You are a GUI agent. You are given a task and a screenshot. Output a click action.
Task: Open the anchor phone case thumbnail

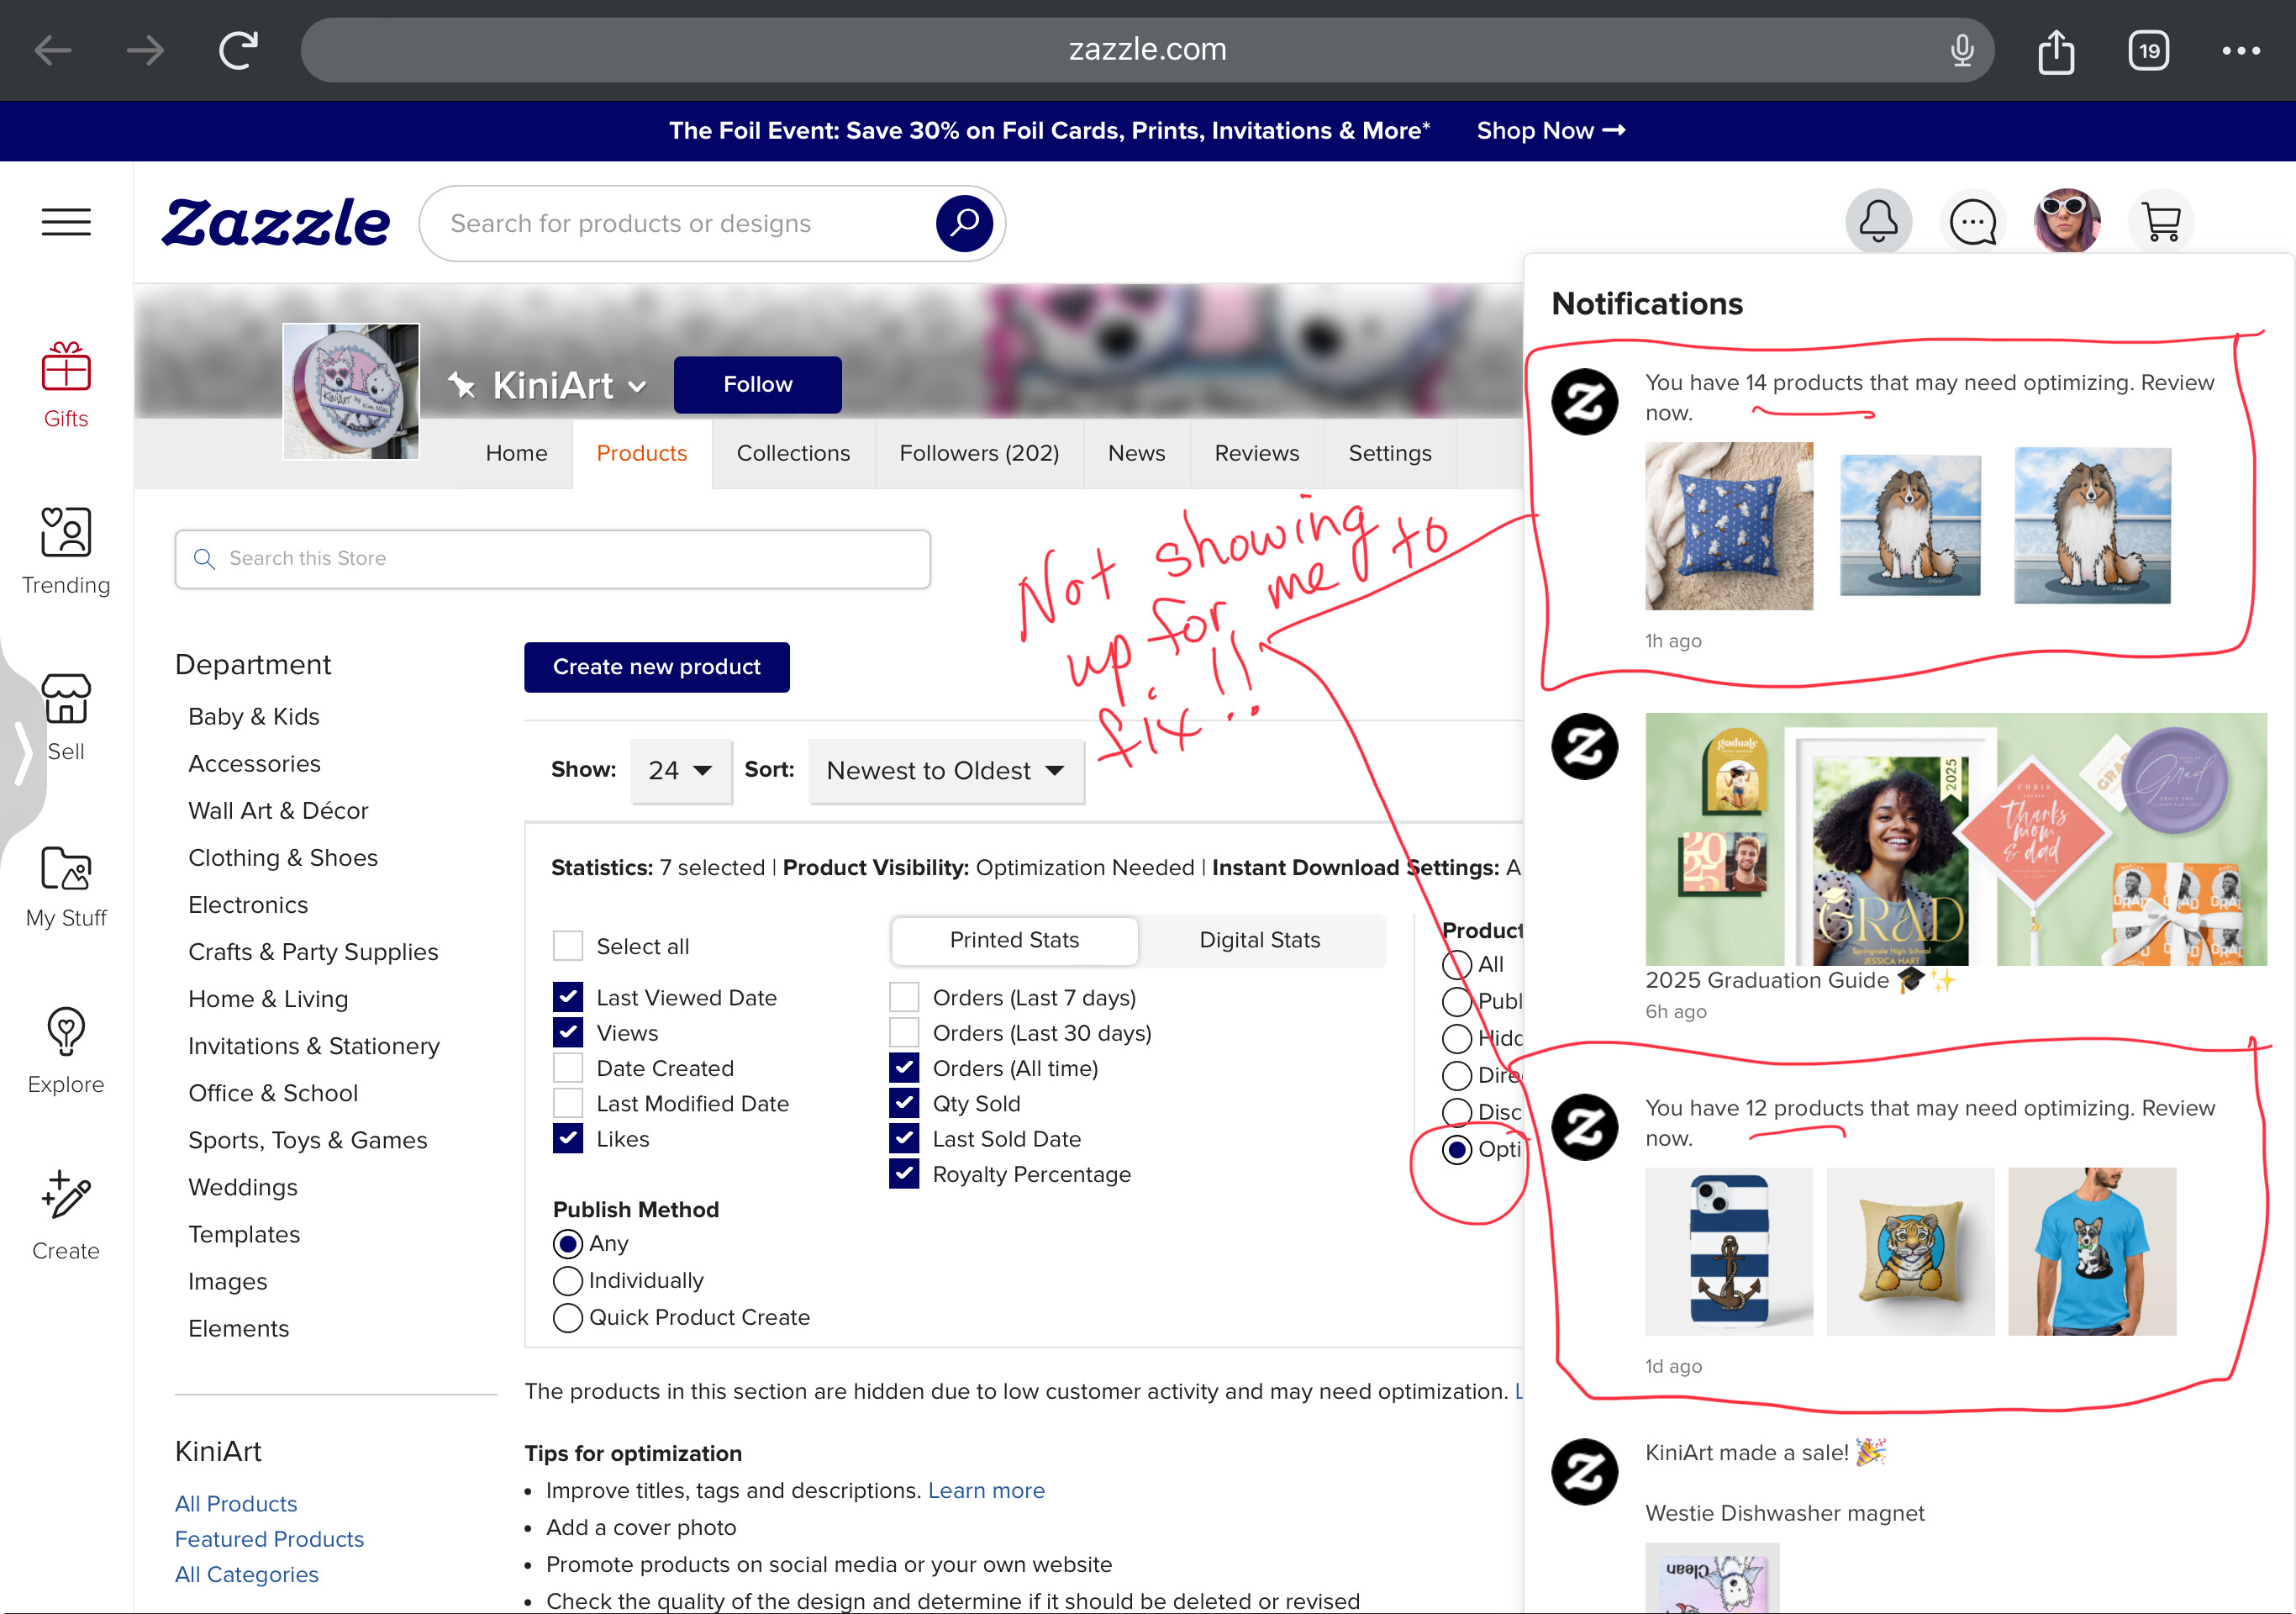(1728, 1251)
